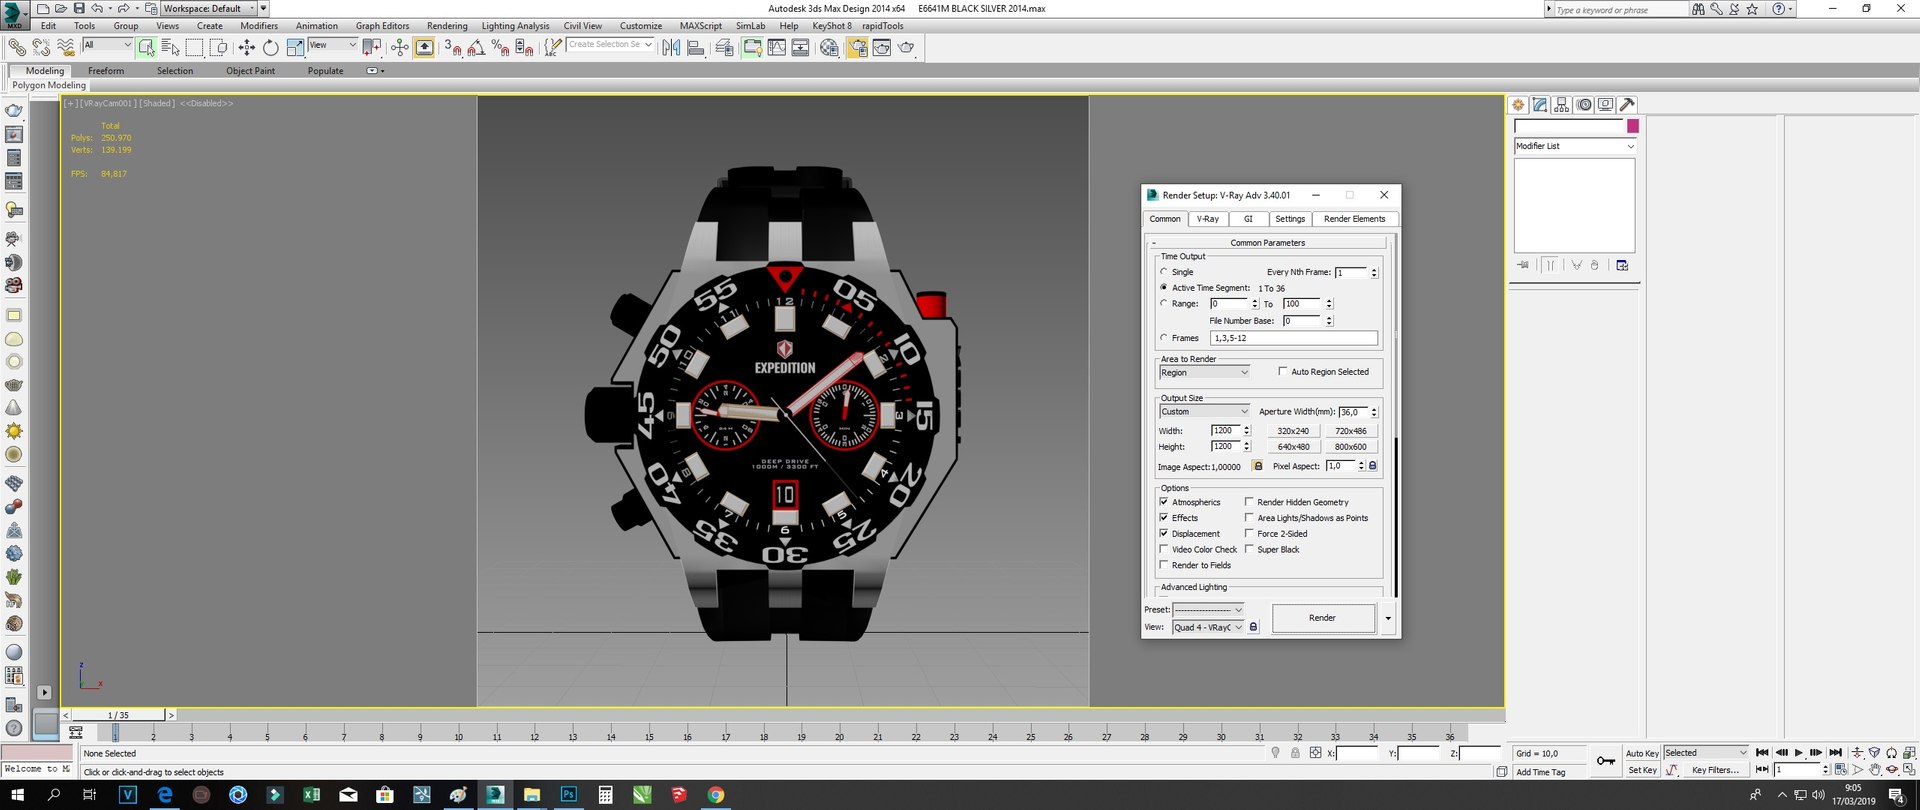Click the Save File icon in title bar
1920x810 pixels.
click(x=79, y=8)
